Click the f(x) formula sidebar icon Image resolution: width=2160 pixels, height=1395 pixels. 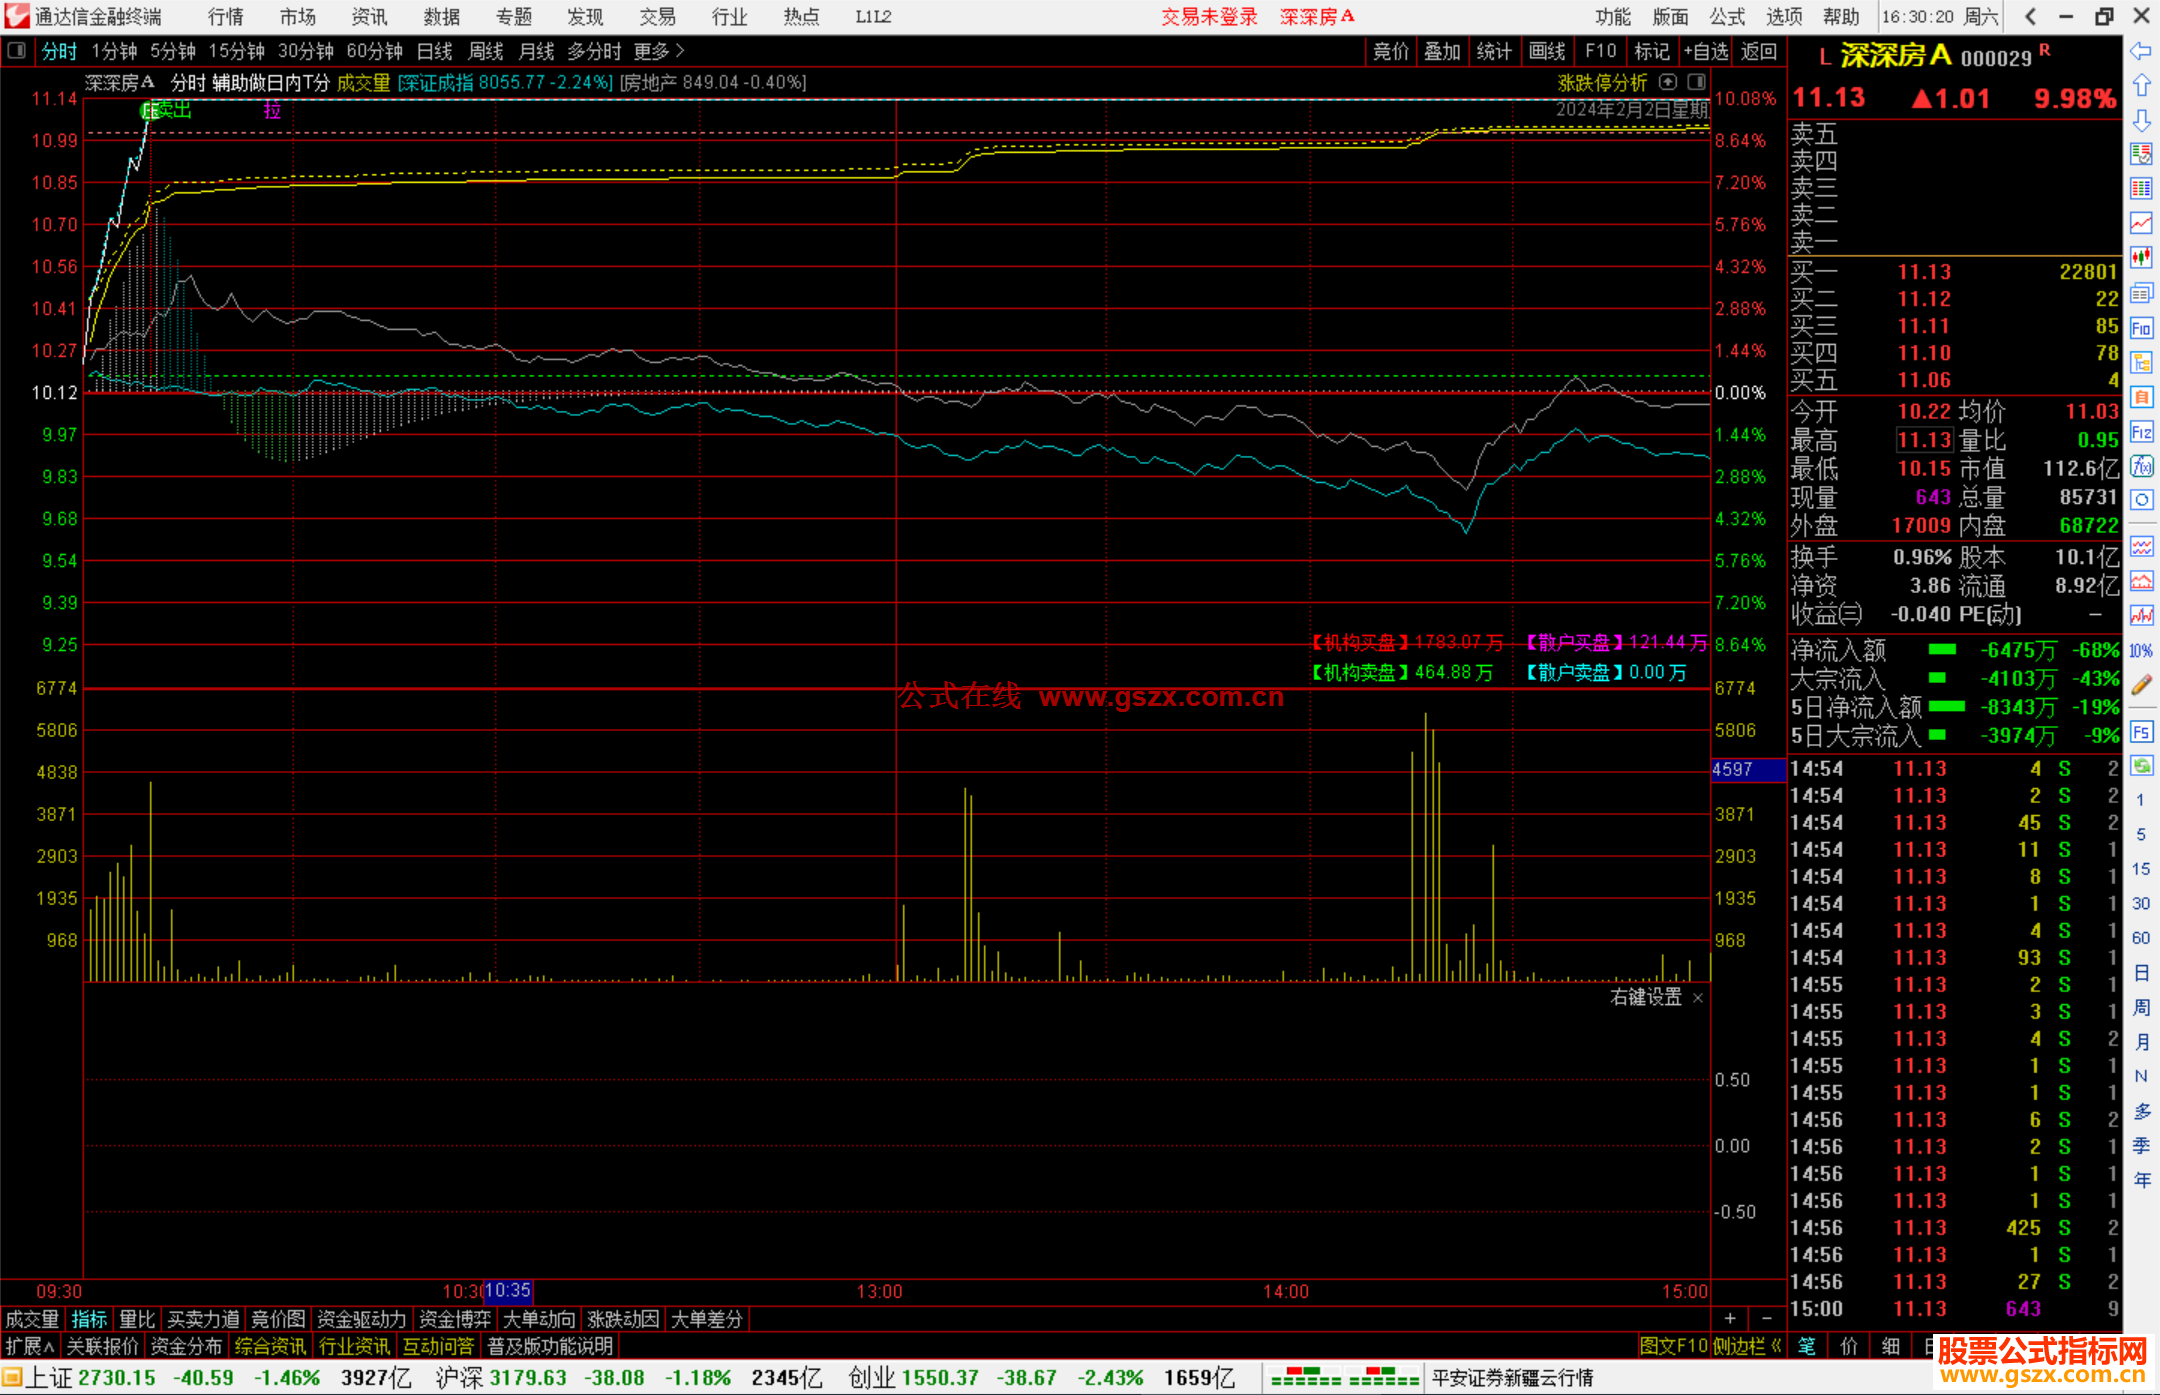[x=2141, y=466]
